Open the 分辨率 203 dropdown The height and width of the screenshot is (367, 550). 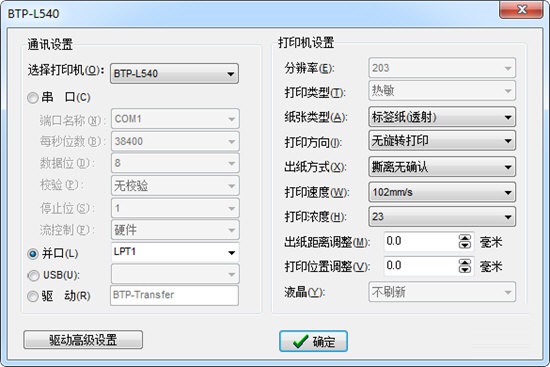click(x=442, y=68)
